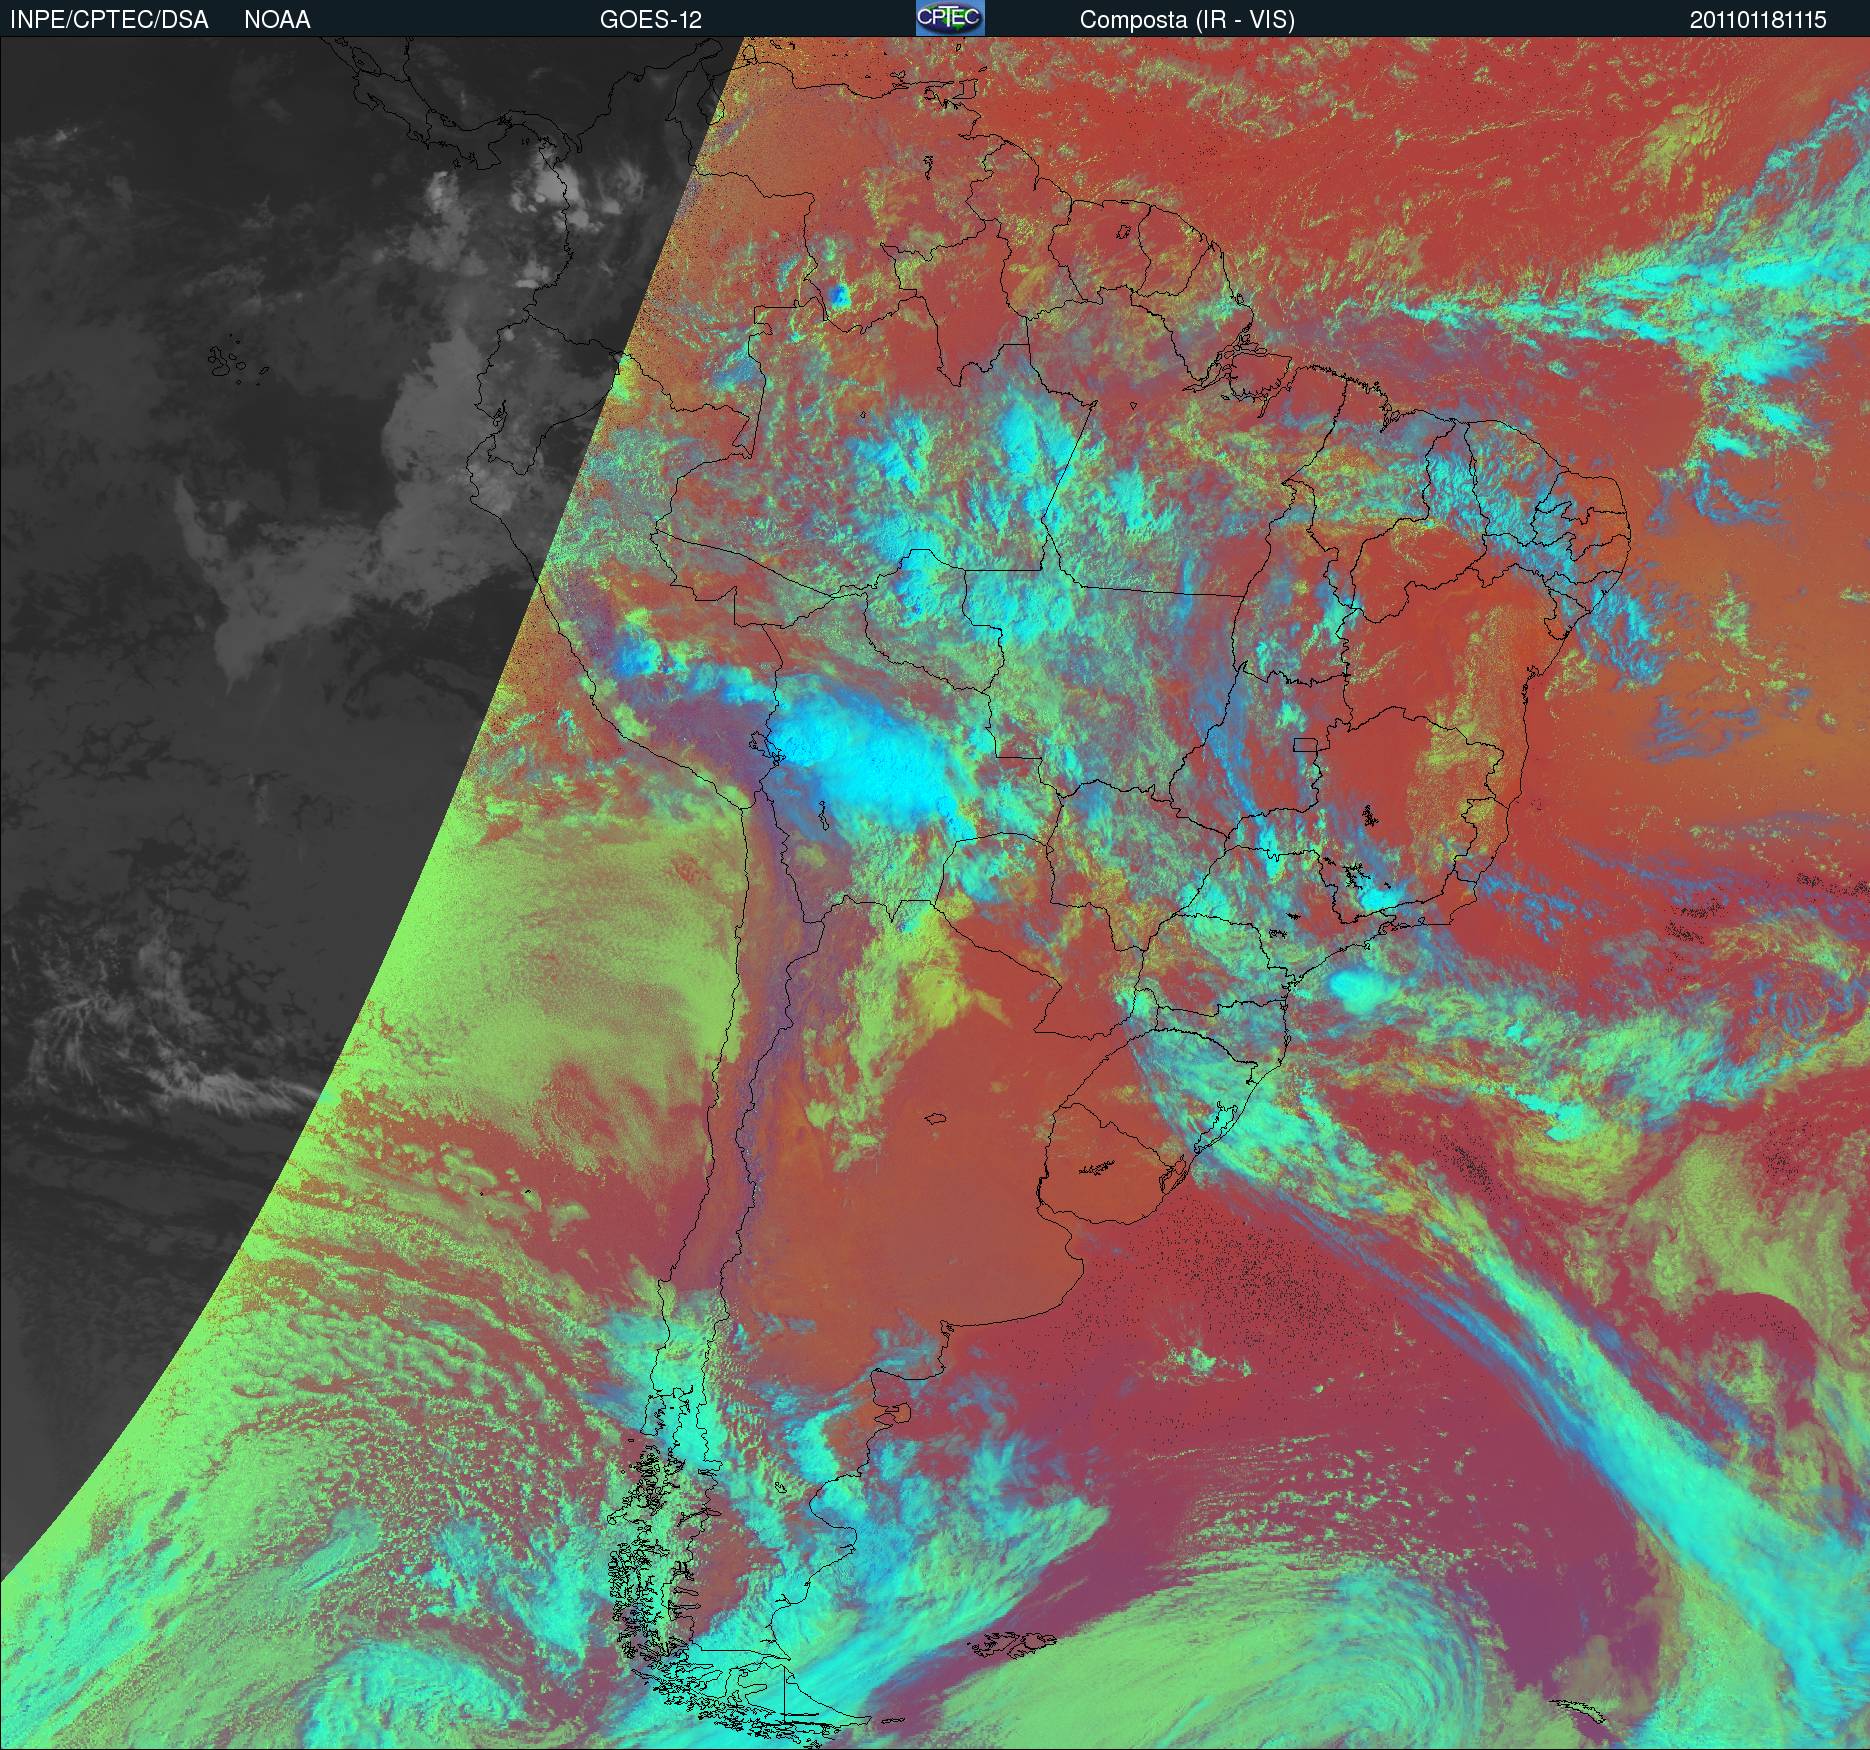Click the Composta (IR - VIS) title

tap(1187, 20)
